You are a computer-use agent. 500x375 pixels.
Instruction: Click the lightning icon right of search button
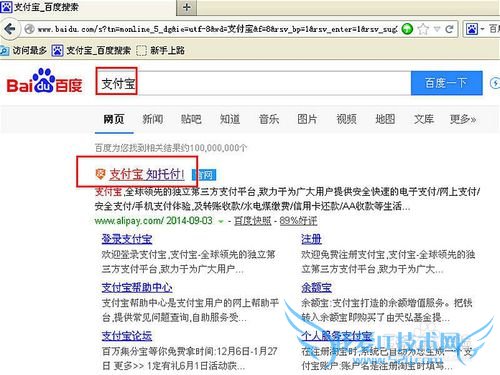click(x=495, y=83)
